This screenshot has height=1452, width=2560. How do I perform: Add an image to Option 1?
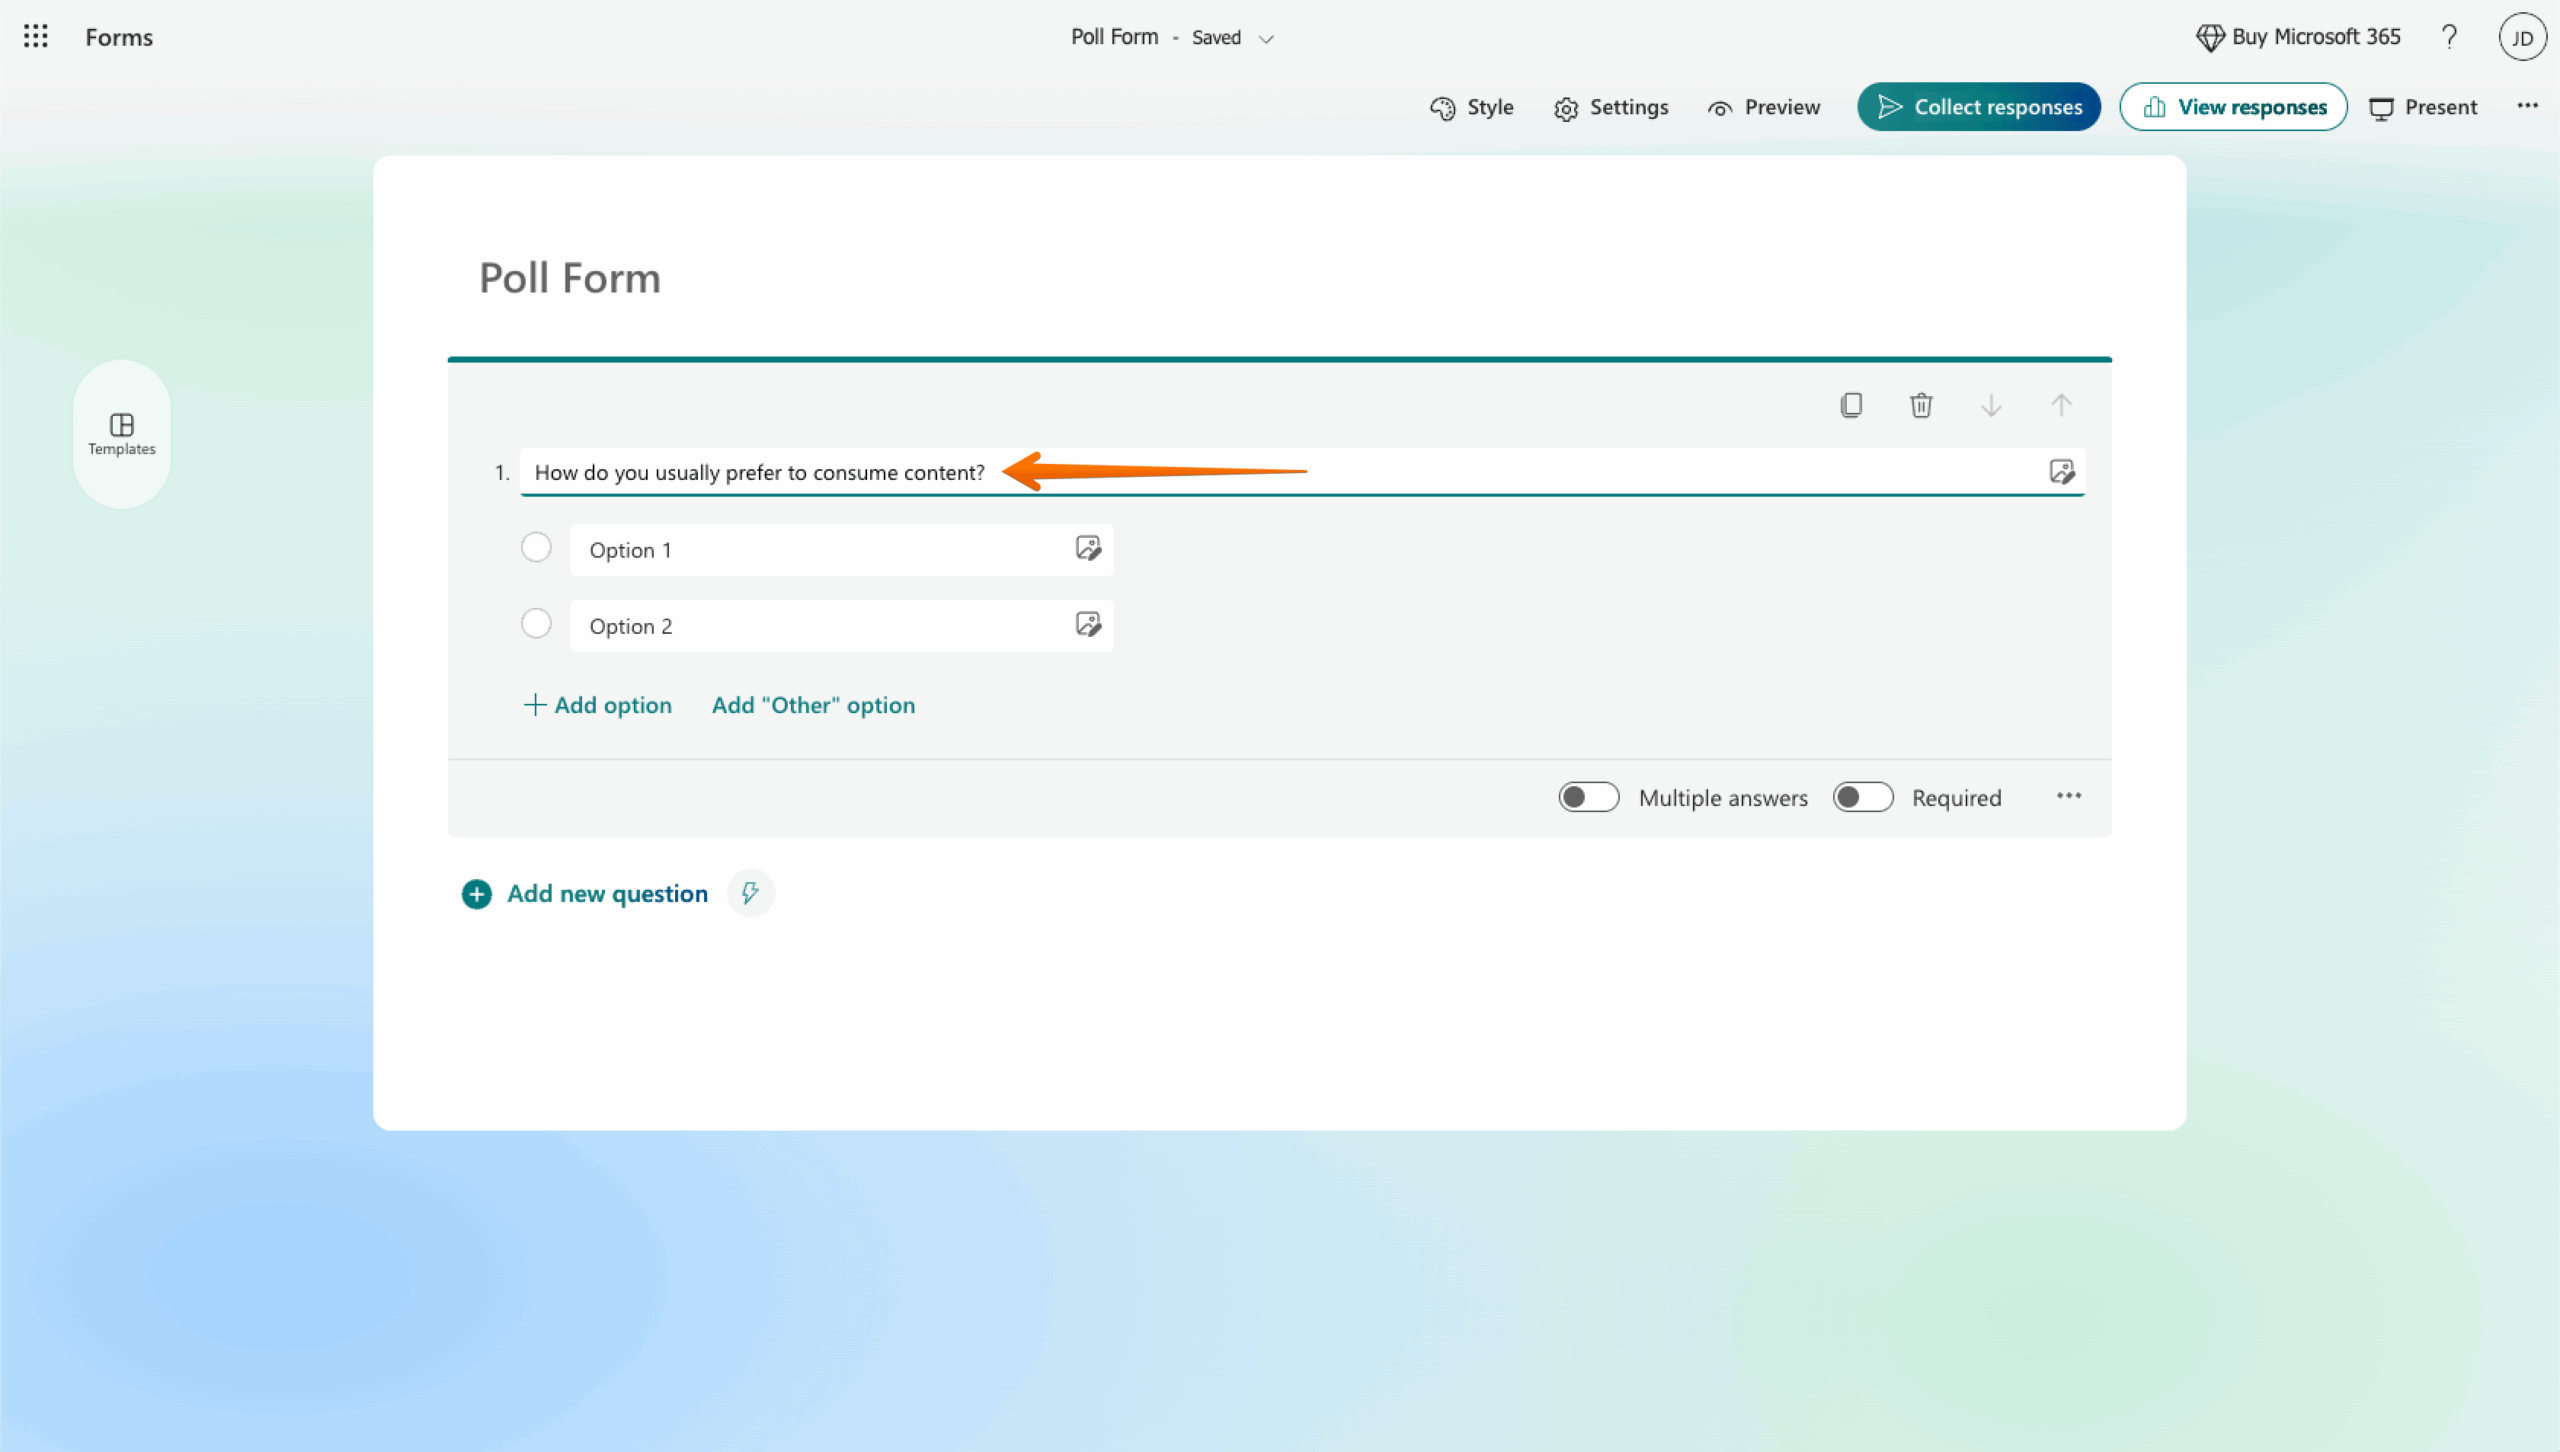[1088, 549]
